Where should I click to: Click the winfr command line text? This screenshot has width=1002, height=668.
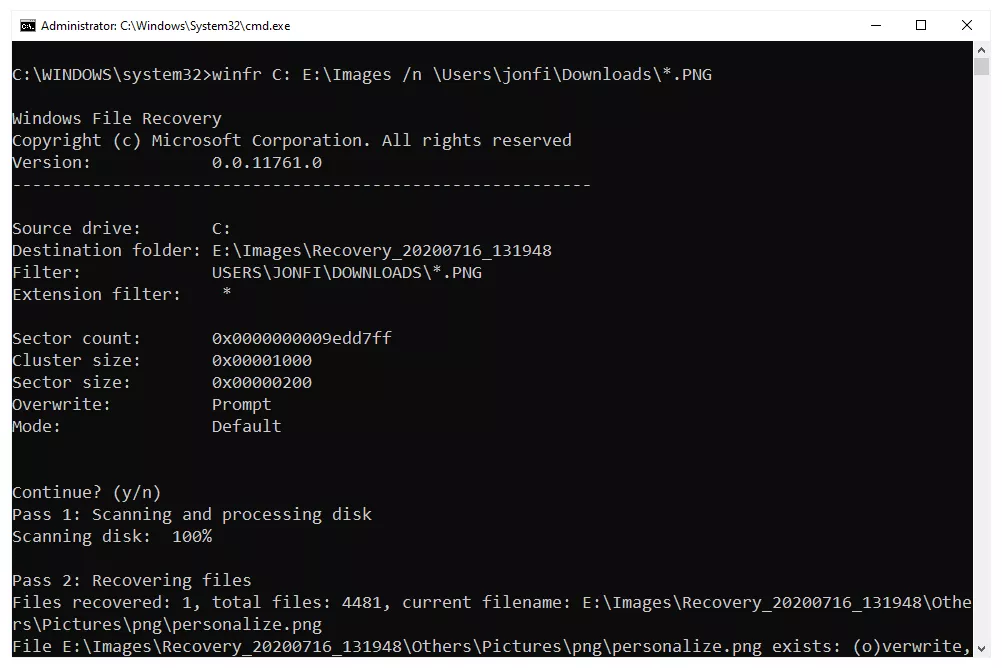tap(362, 75)
